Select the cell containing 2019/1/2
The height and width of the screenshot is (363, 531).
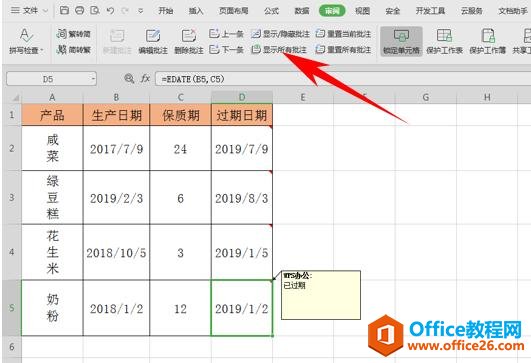click(242, 308)
